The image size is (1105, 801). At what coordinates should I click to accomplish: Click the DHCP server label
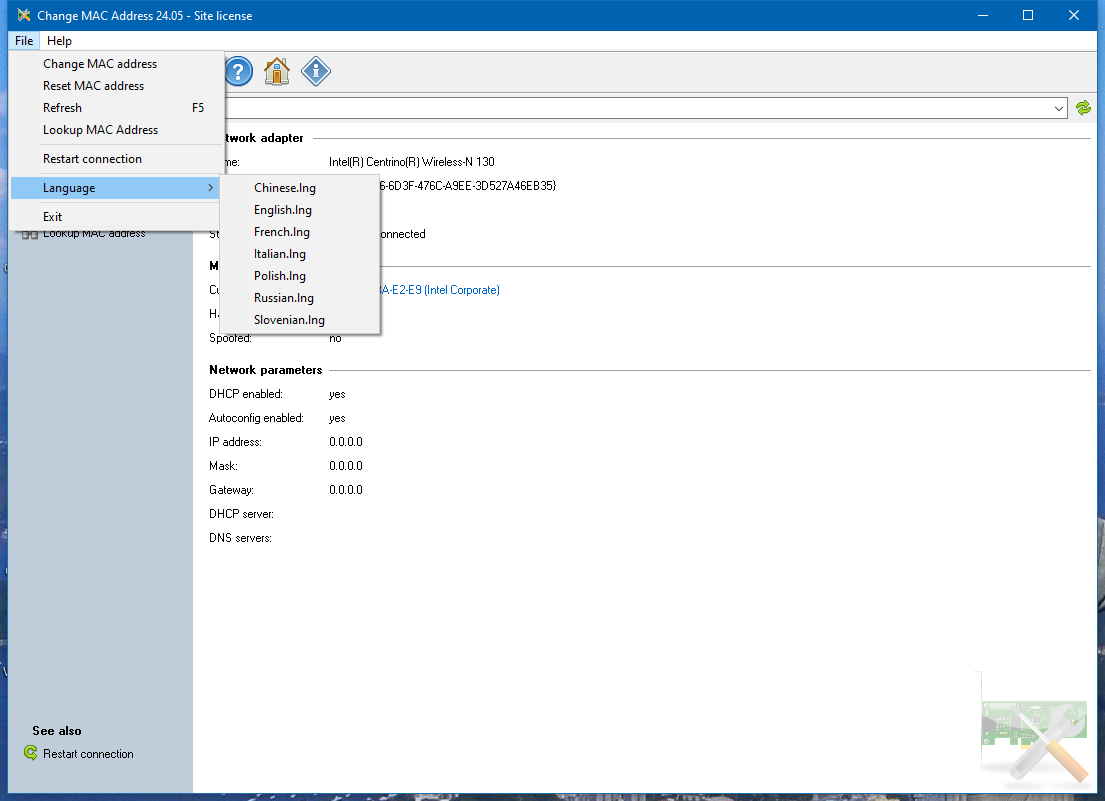click(241, 514)
